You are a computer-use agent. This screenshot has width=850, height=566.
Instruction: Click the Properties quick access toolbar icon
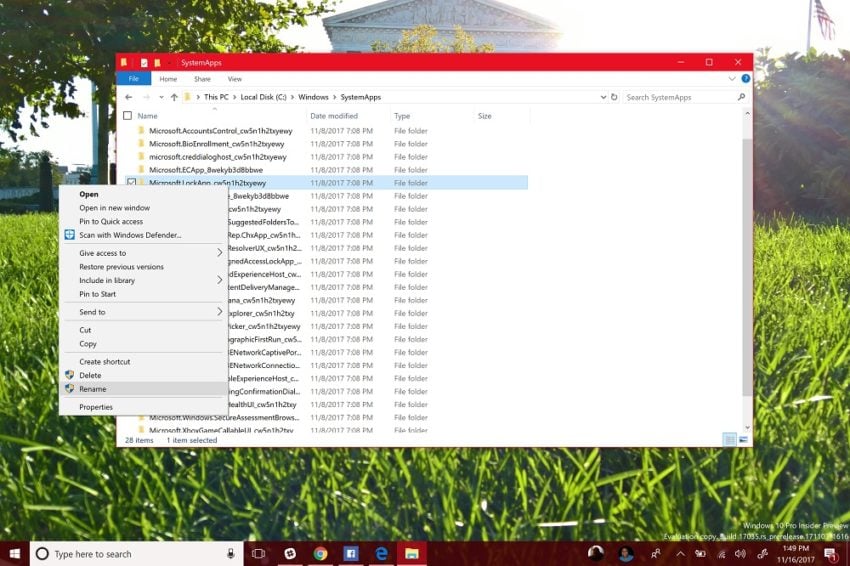(144, 63)
